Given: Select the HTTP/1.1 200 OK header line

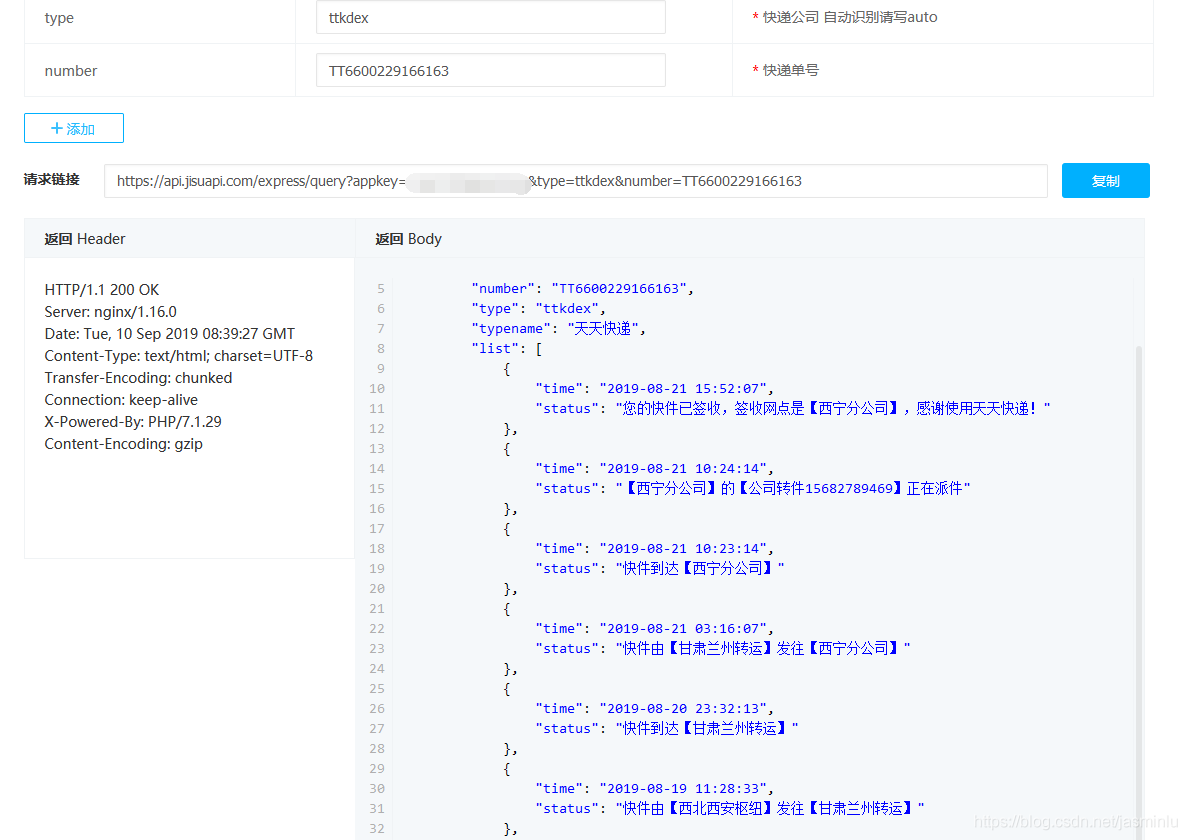Looking at the screenshot, I should point(102,290).
